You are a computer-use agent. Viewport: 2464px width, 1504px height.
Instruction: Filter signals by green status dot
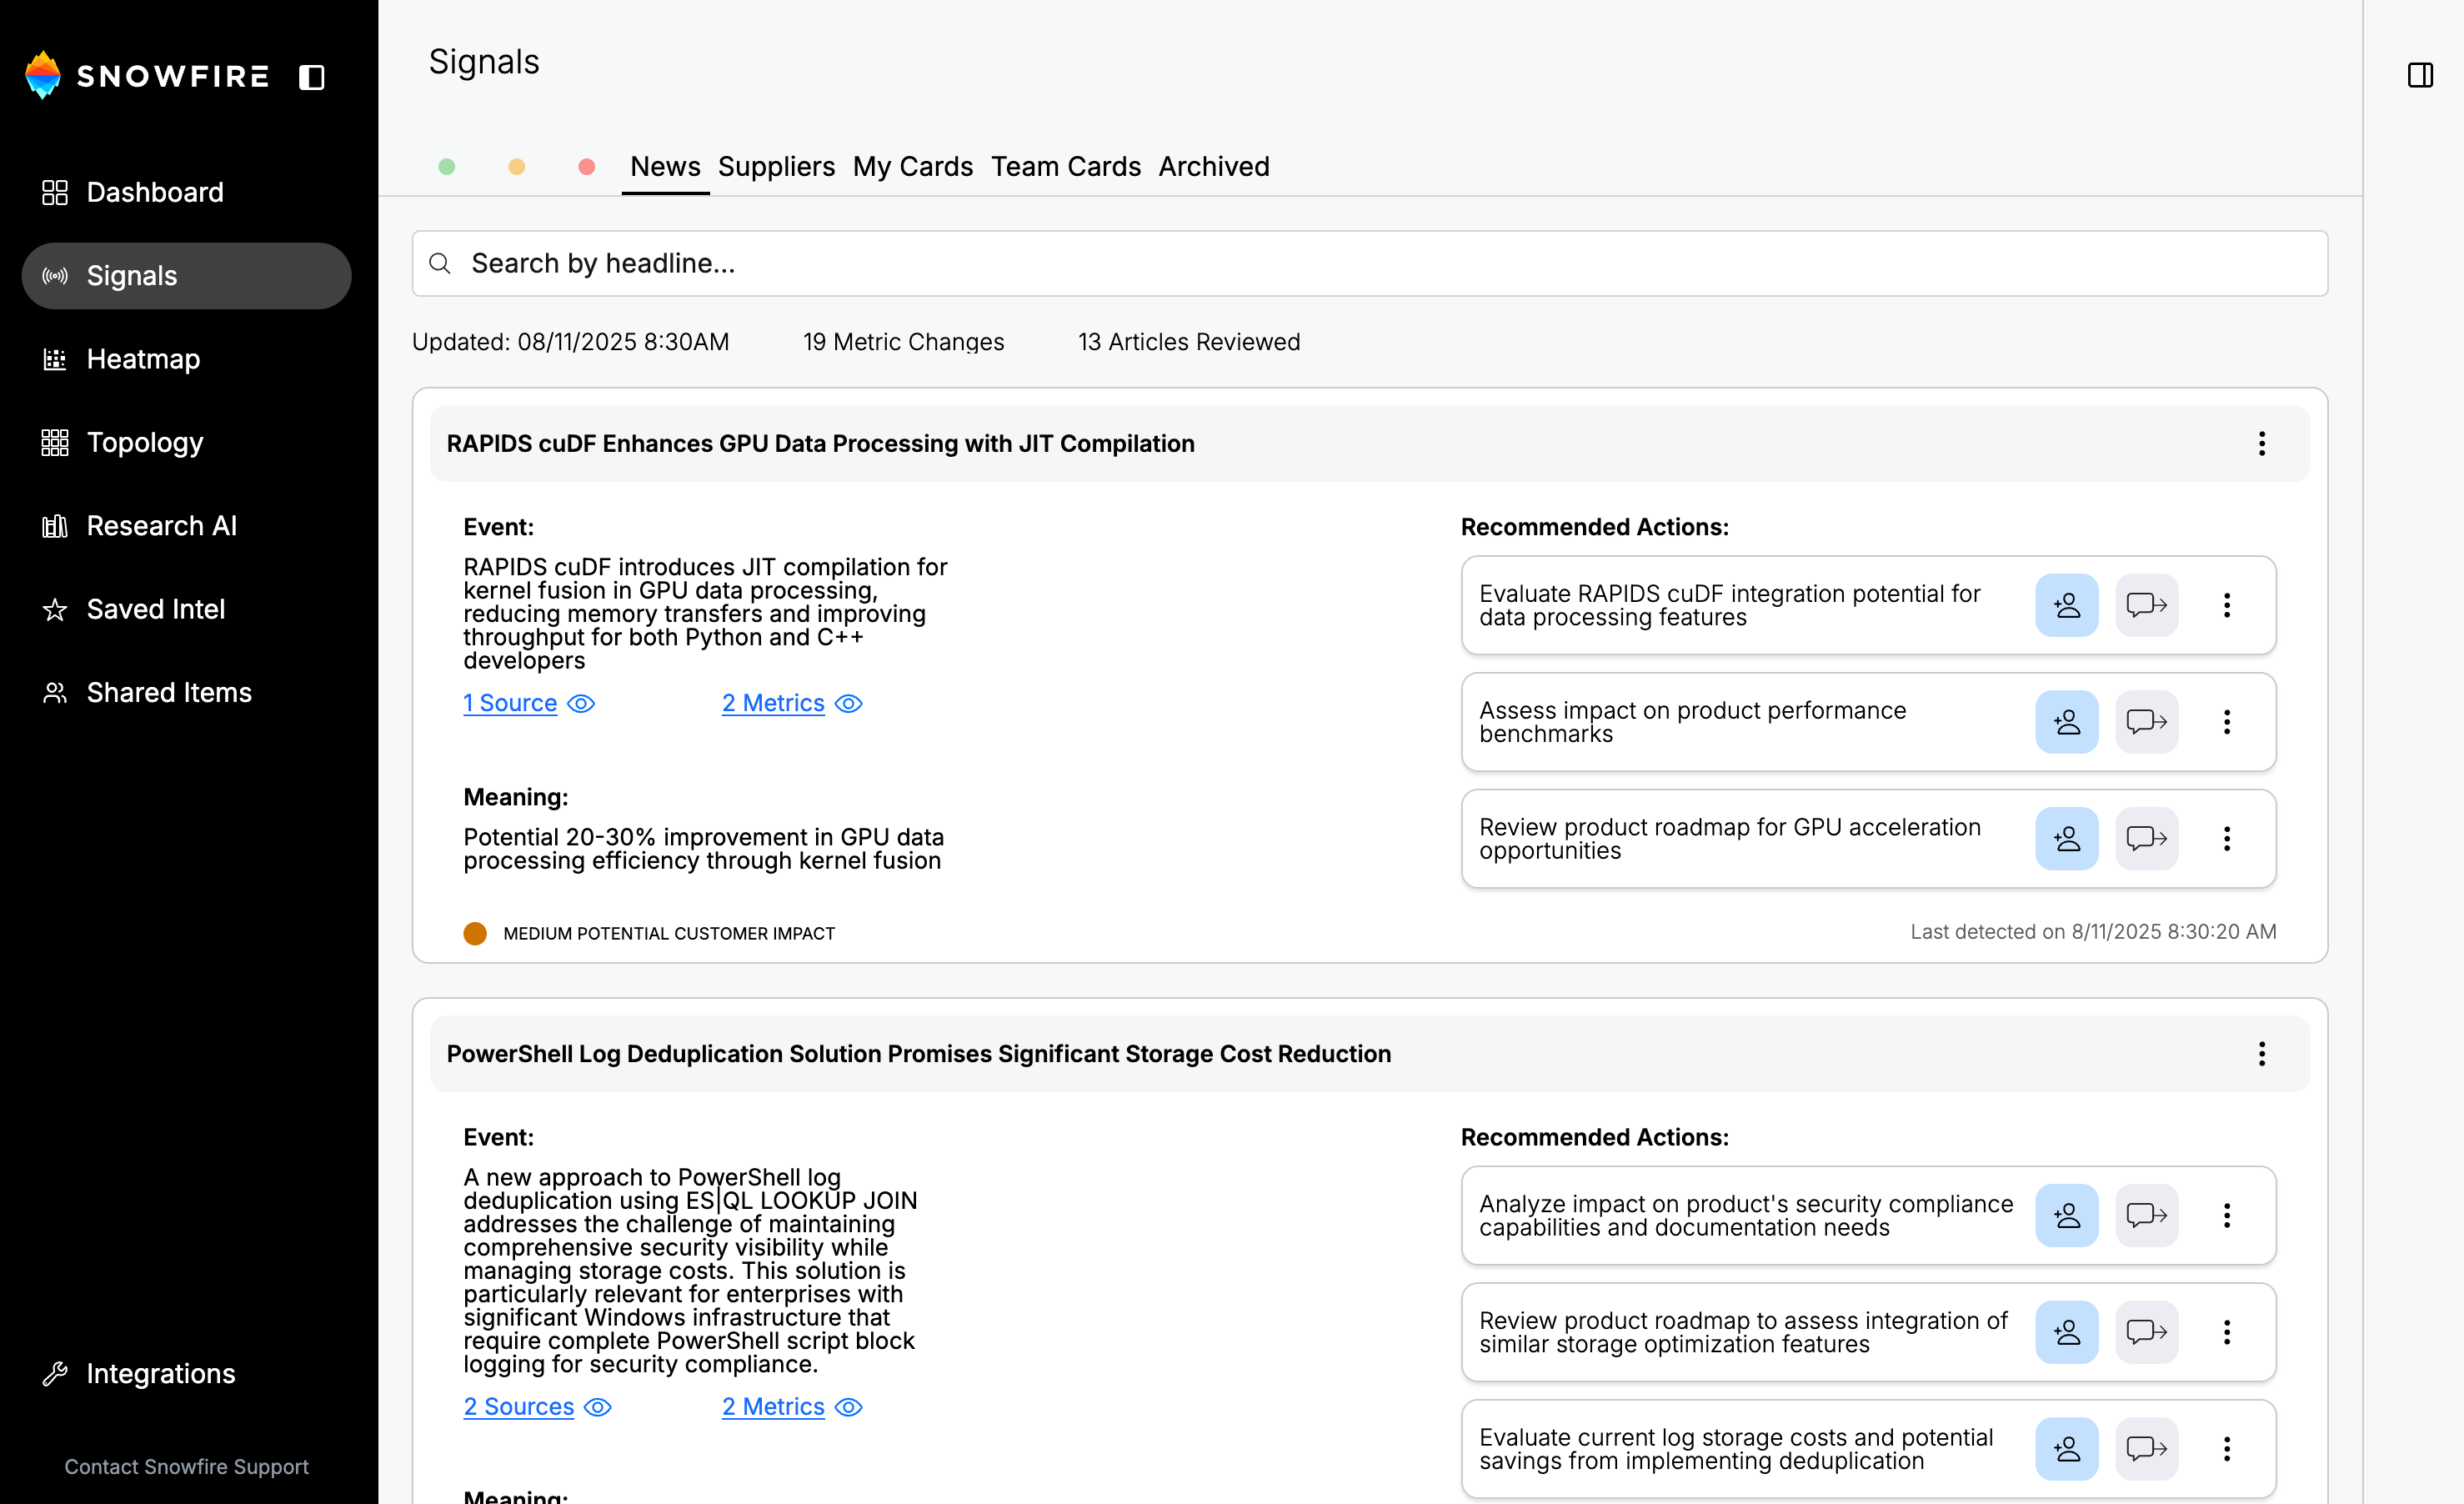pyautogui.click(x=447, y=167)
